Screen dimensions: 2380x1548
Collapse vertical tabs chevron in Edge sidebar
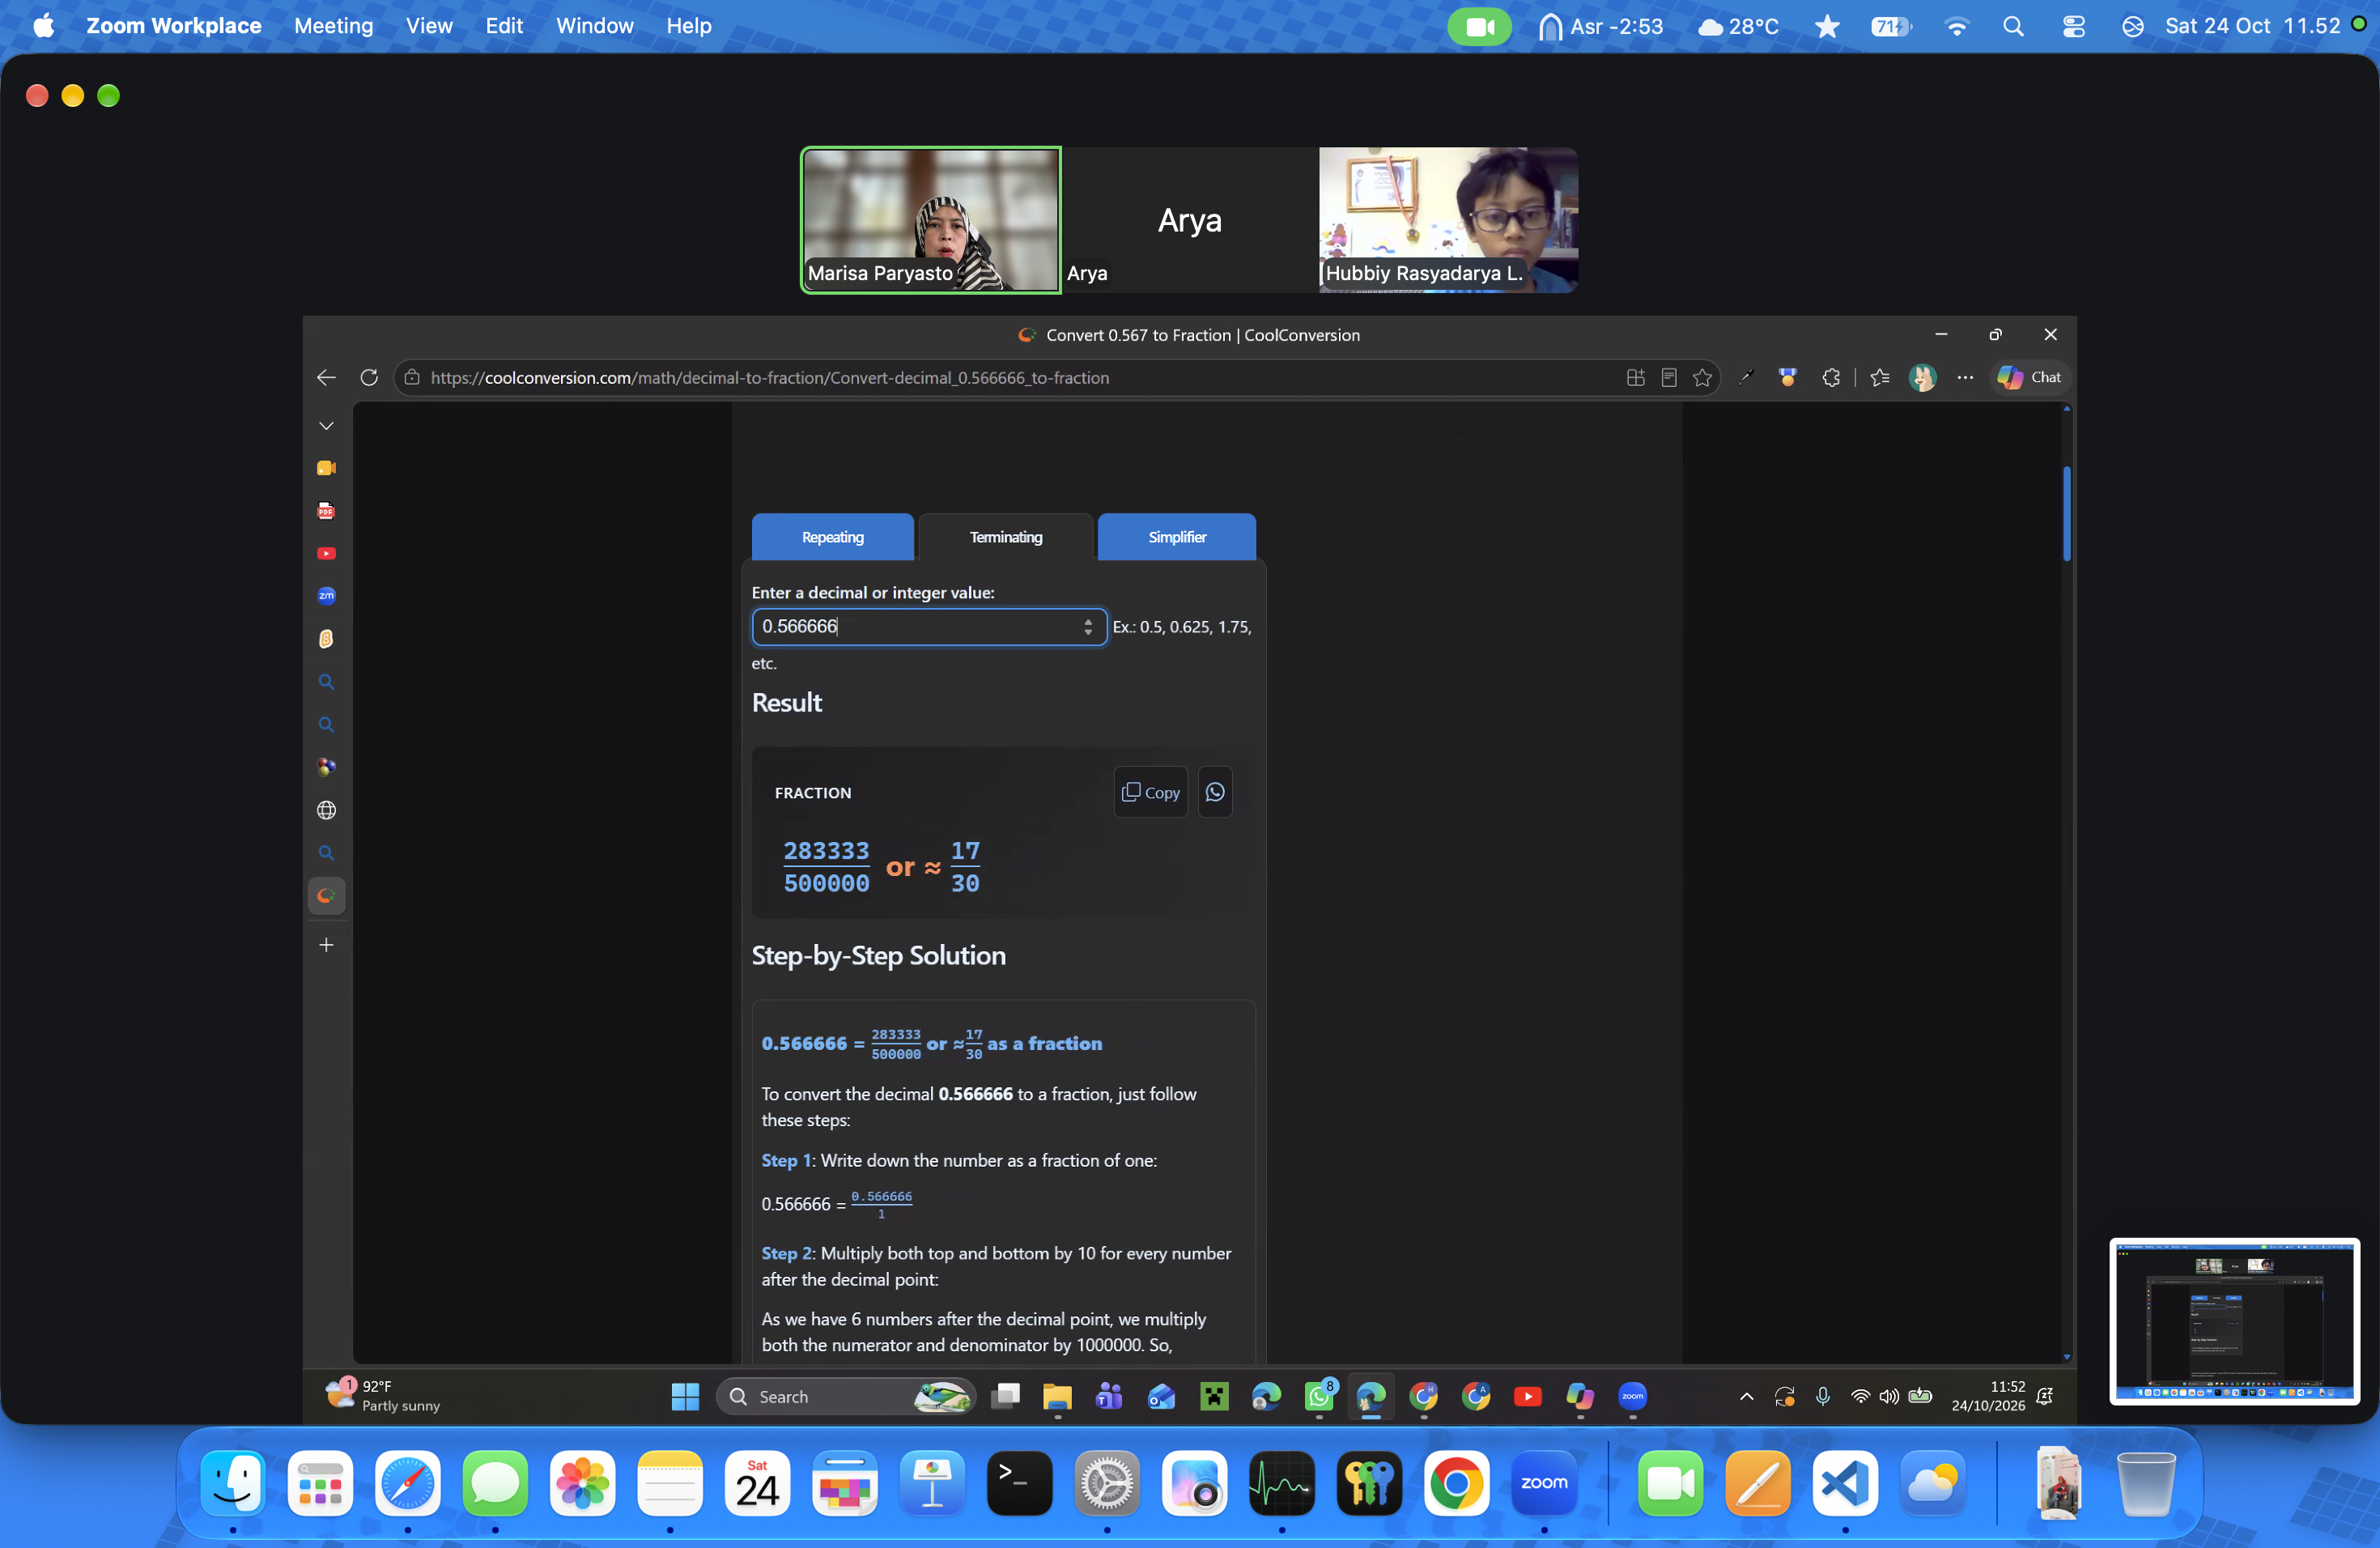point(326,426)
